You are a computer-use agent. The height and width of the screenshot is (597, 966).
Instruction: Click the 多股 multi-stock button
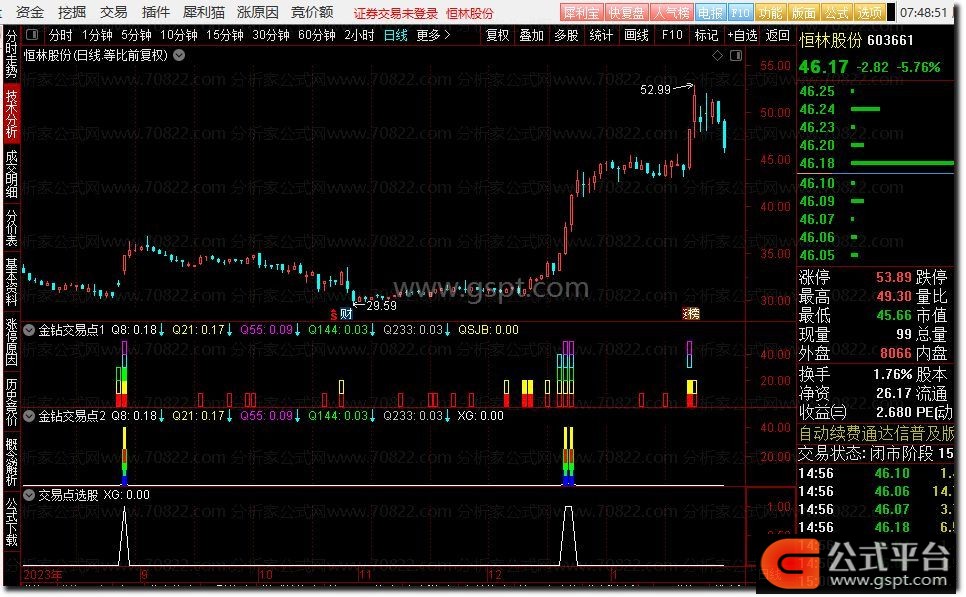(566, 35)
